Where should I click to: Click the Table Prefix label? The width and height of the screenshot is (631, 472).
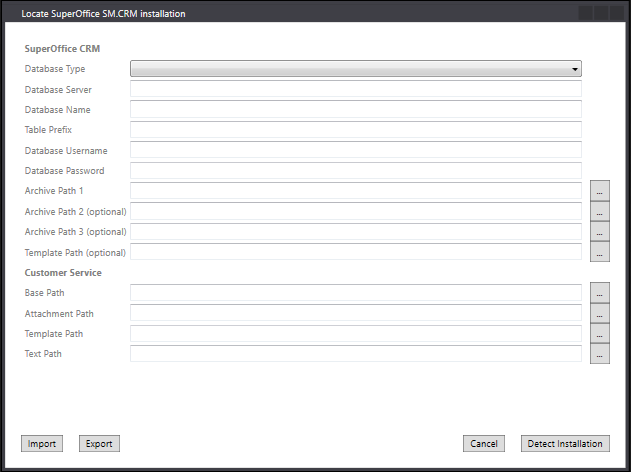[x=48, y=130]
